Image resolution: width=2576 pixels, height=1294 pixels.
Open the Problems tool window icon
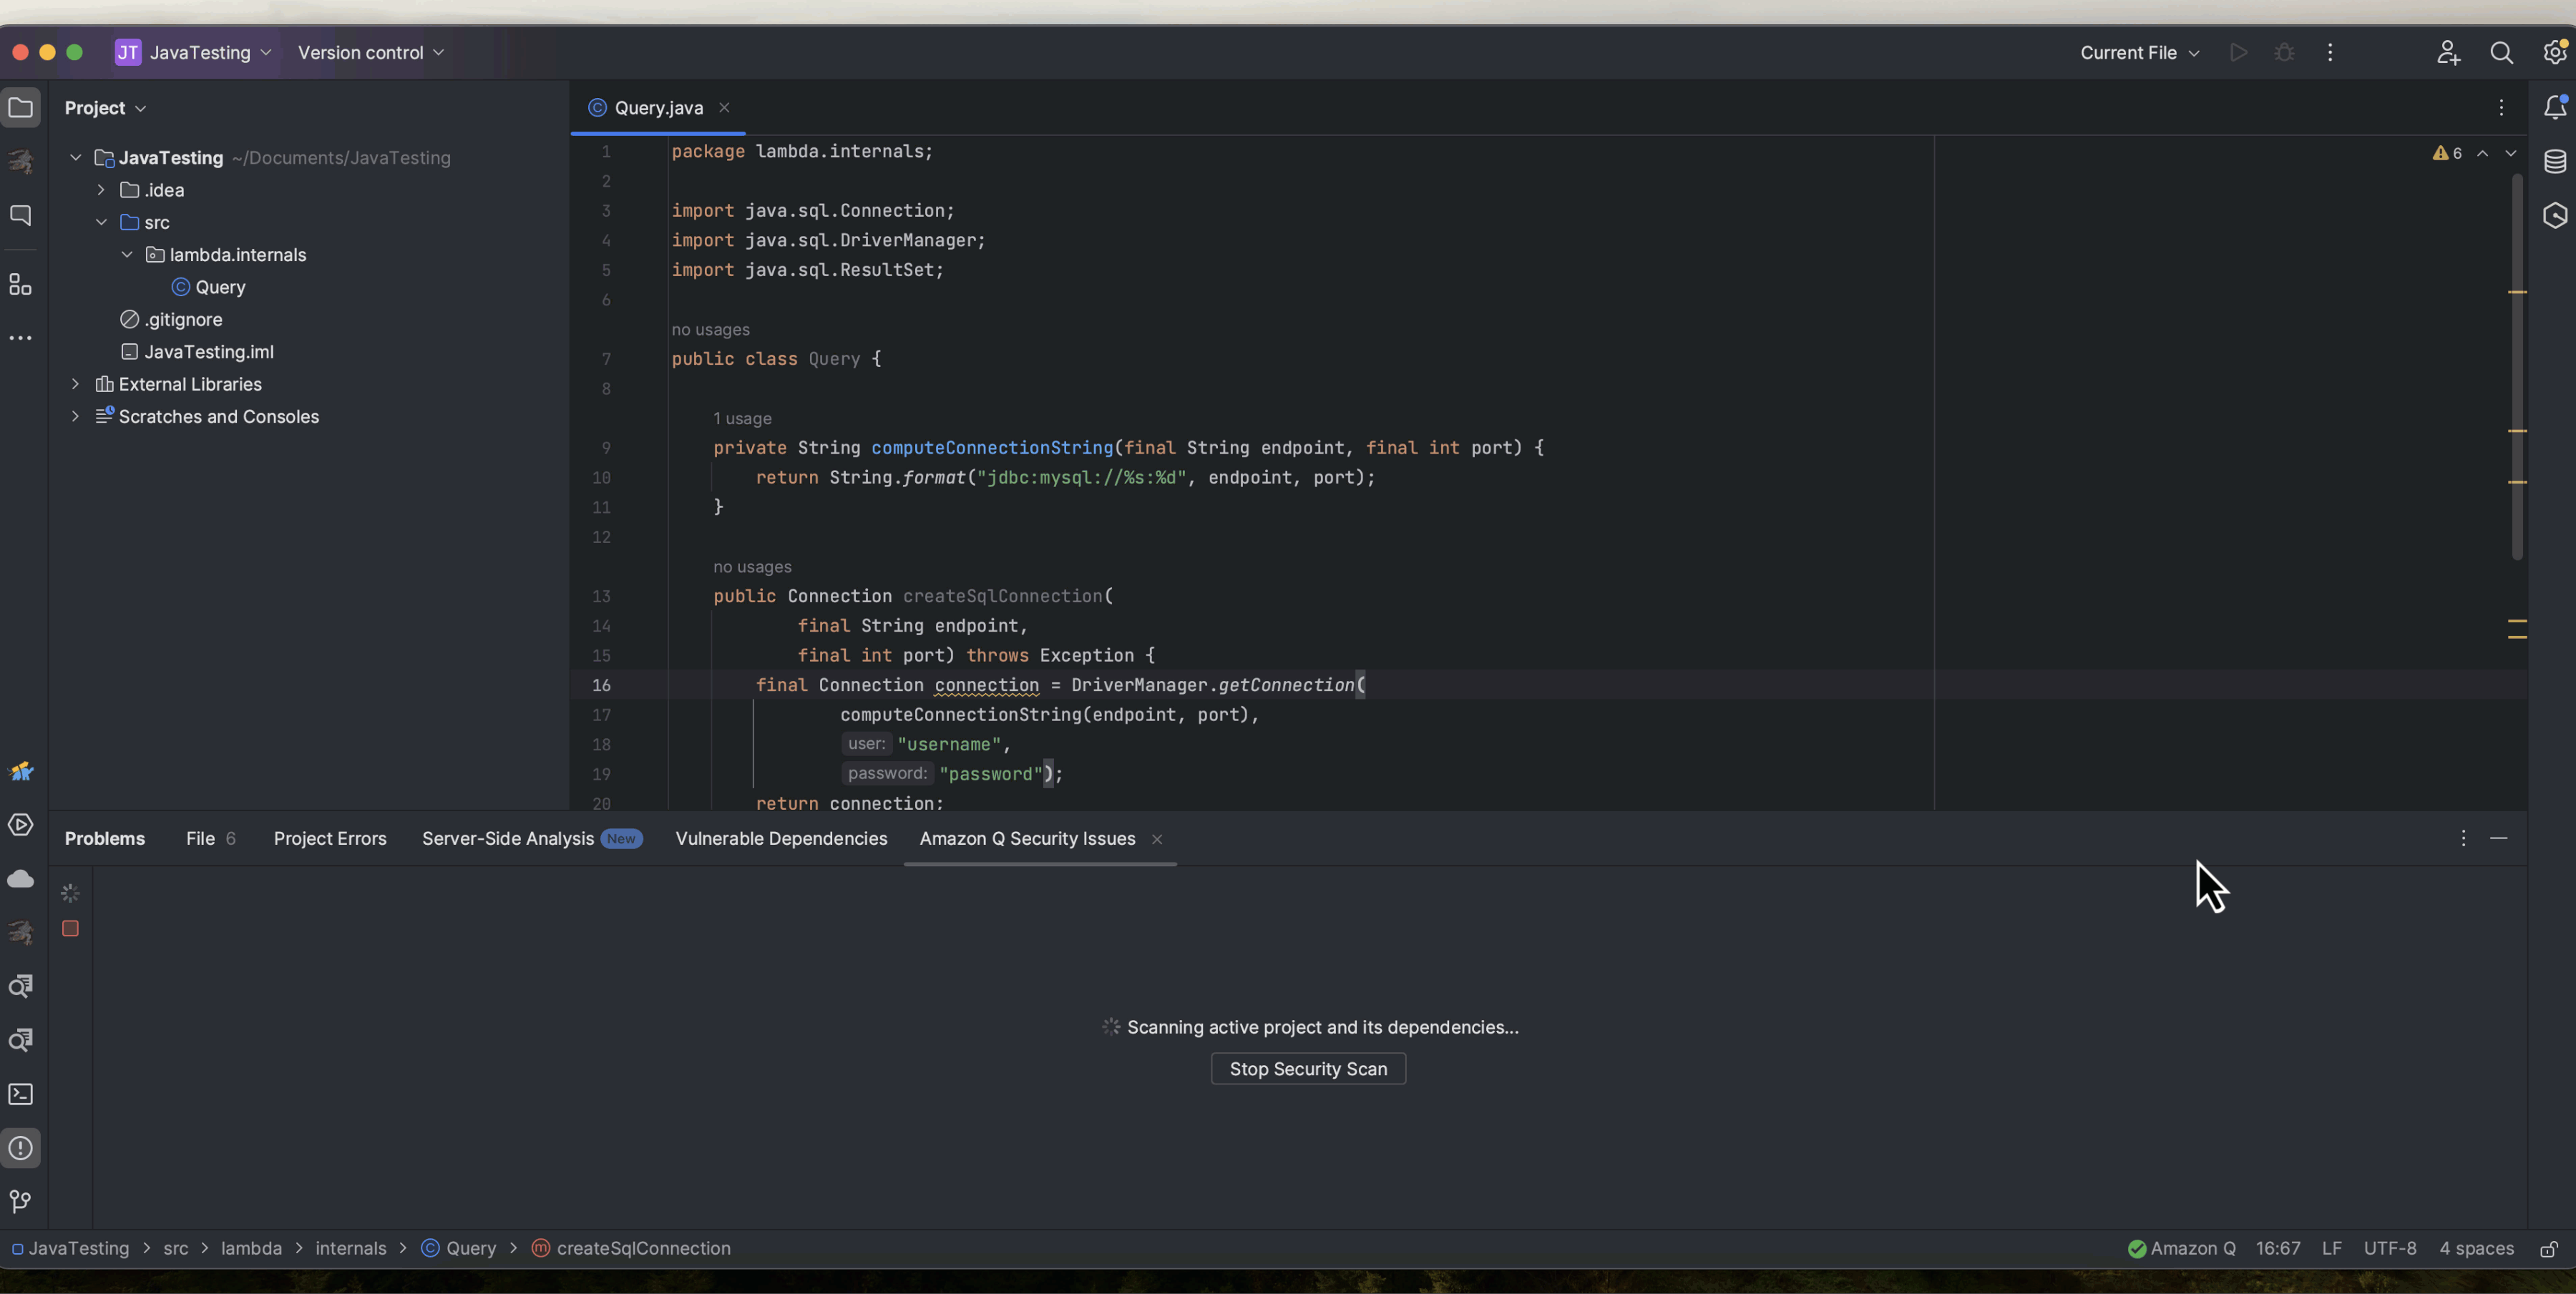click(x=21, y=1148)
